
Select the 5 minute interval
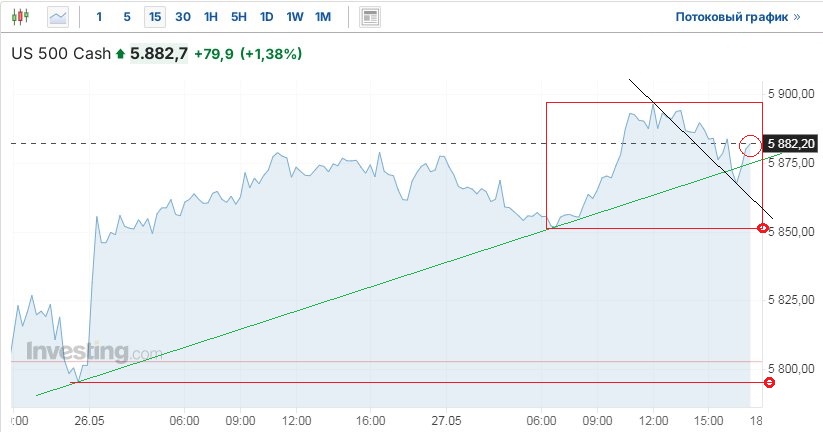pos(126,17)
